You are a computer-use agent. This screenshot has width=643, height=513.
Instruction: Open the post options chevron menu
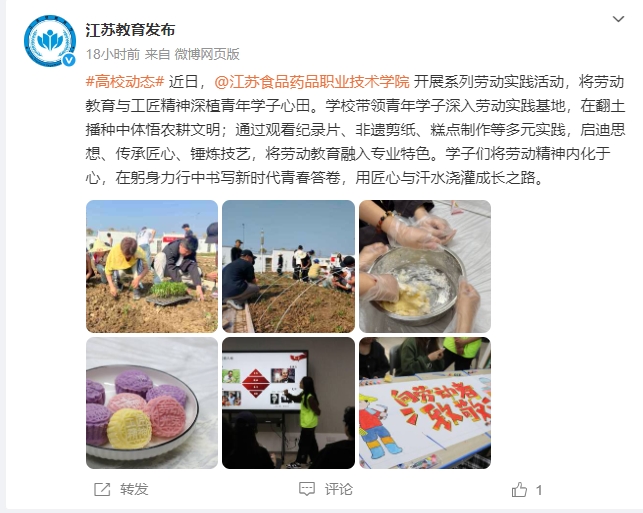(618, 19)
